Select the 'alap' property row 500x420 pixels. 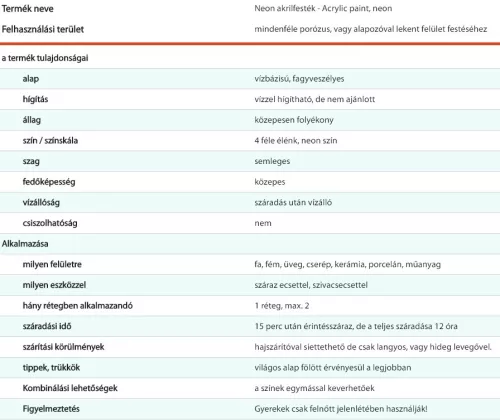[250, 79]
